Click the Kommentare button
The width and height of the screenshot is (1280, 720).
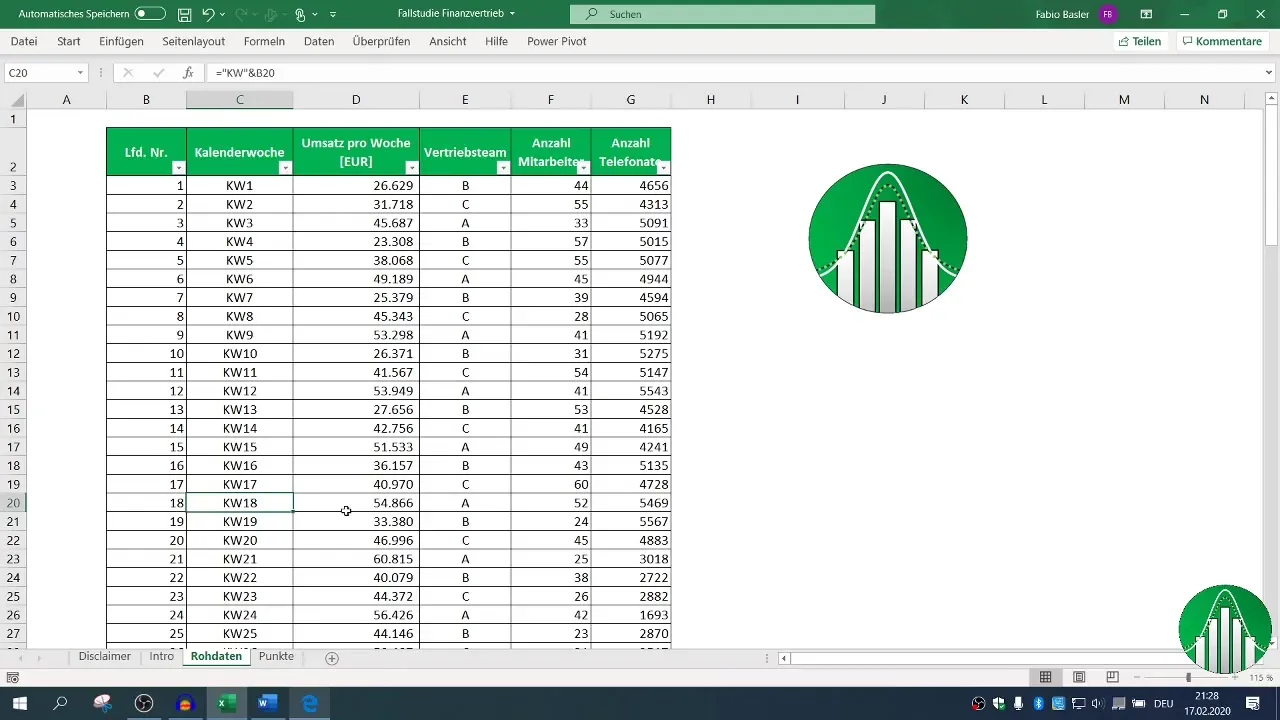pyautogui.click(x=1222, y=41)
